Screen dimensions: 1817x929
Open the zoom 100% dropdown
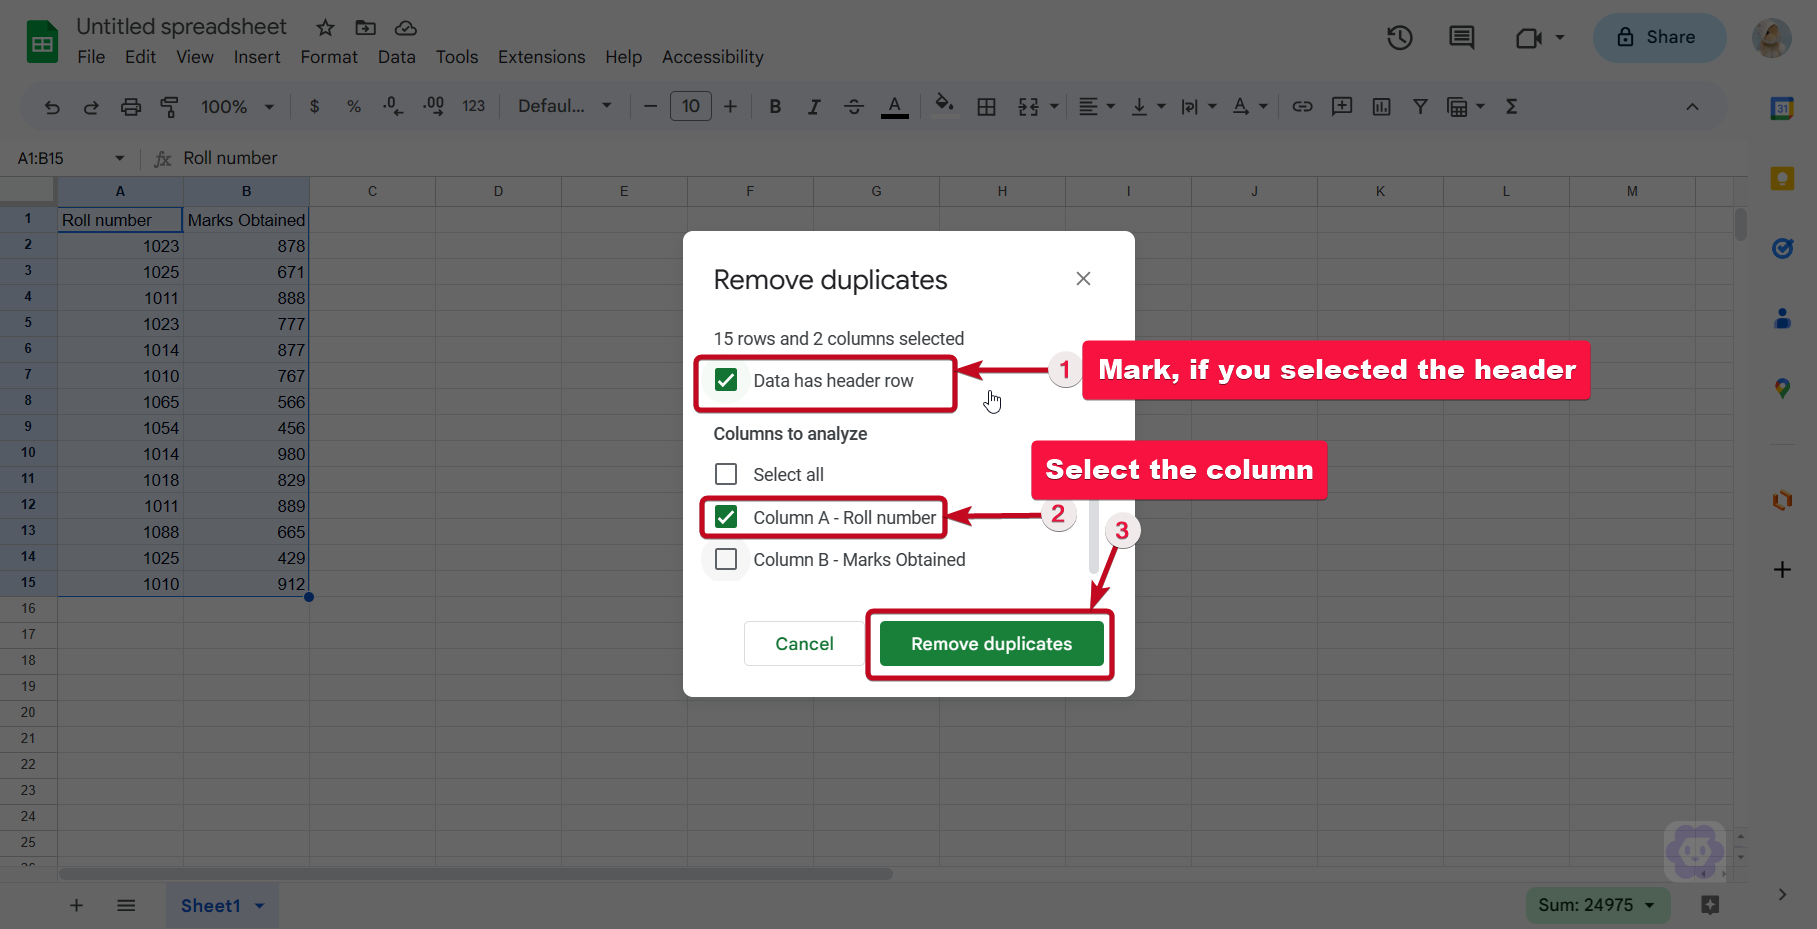[237, 106]
